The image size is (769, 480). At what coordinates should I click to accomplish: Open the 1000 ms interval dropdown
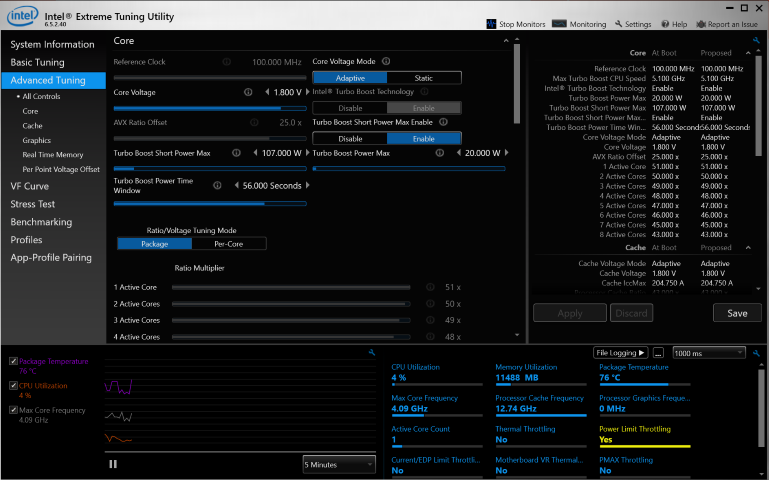pos(709,353)
